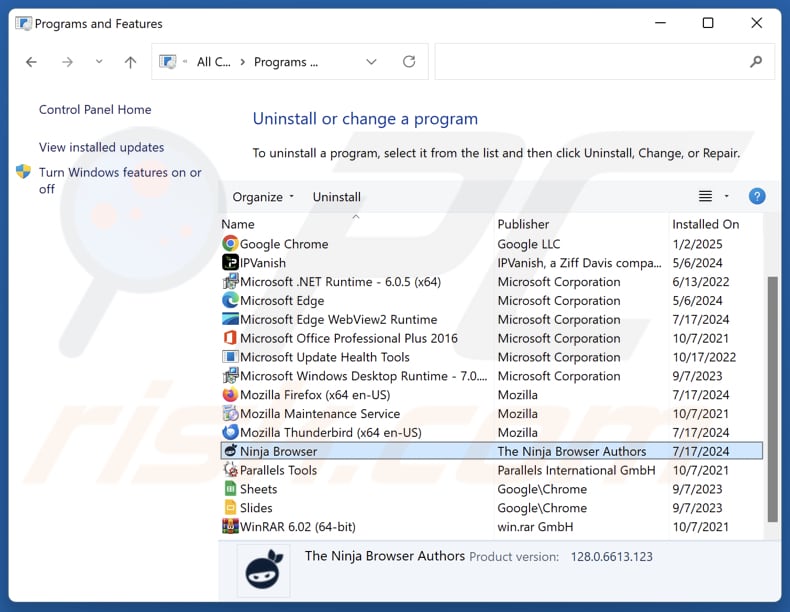
Task: Select Microsoft Update Health Tools name
Action: tap(325, 357)
